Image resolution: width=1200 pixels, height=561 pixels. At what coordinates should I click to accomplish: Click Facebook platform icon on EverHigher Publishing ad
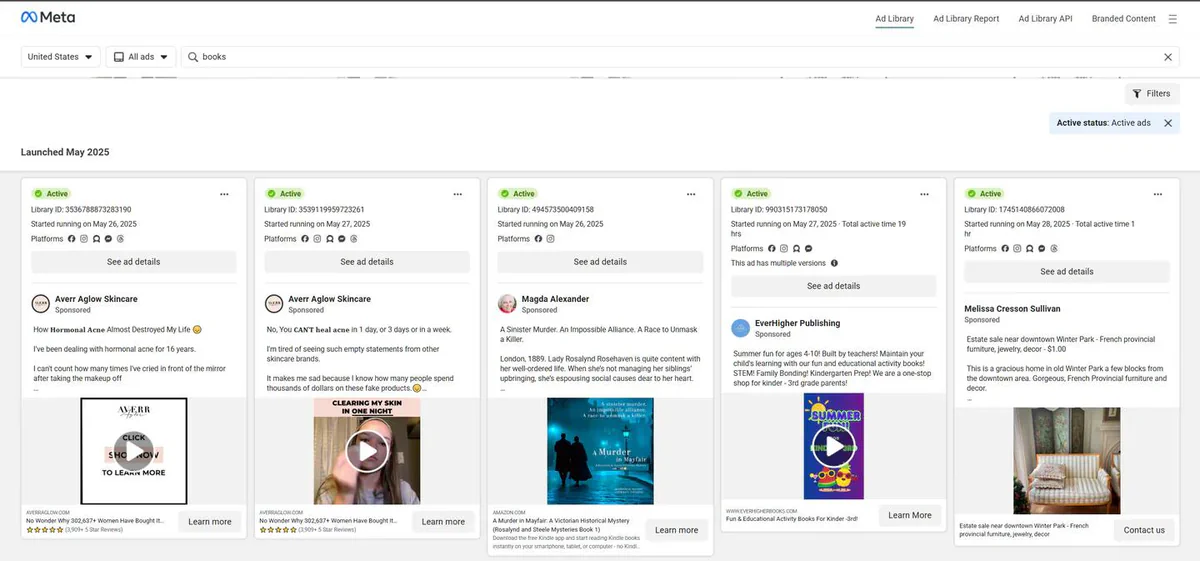(772, 249)
